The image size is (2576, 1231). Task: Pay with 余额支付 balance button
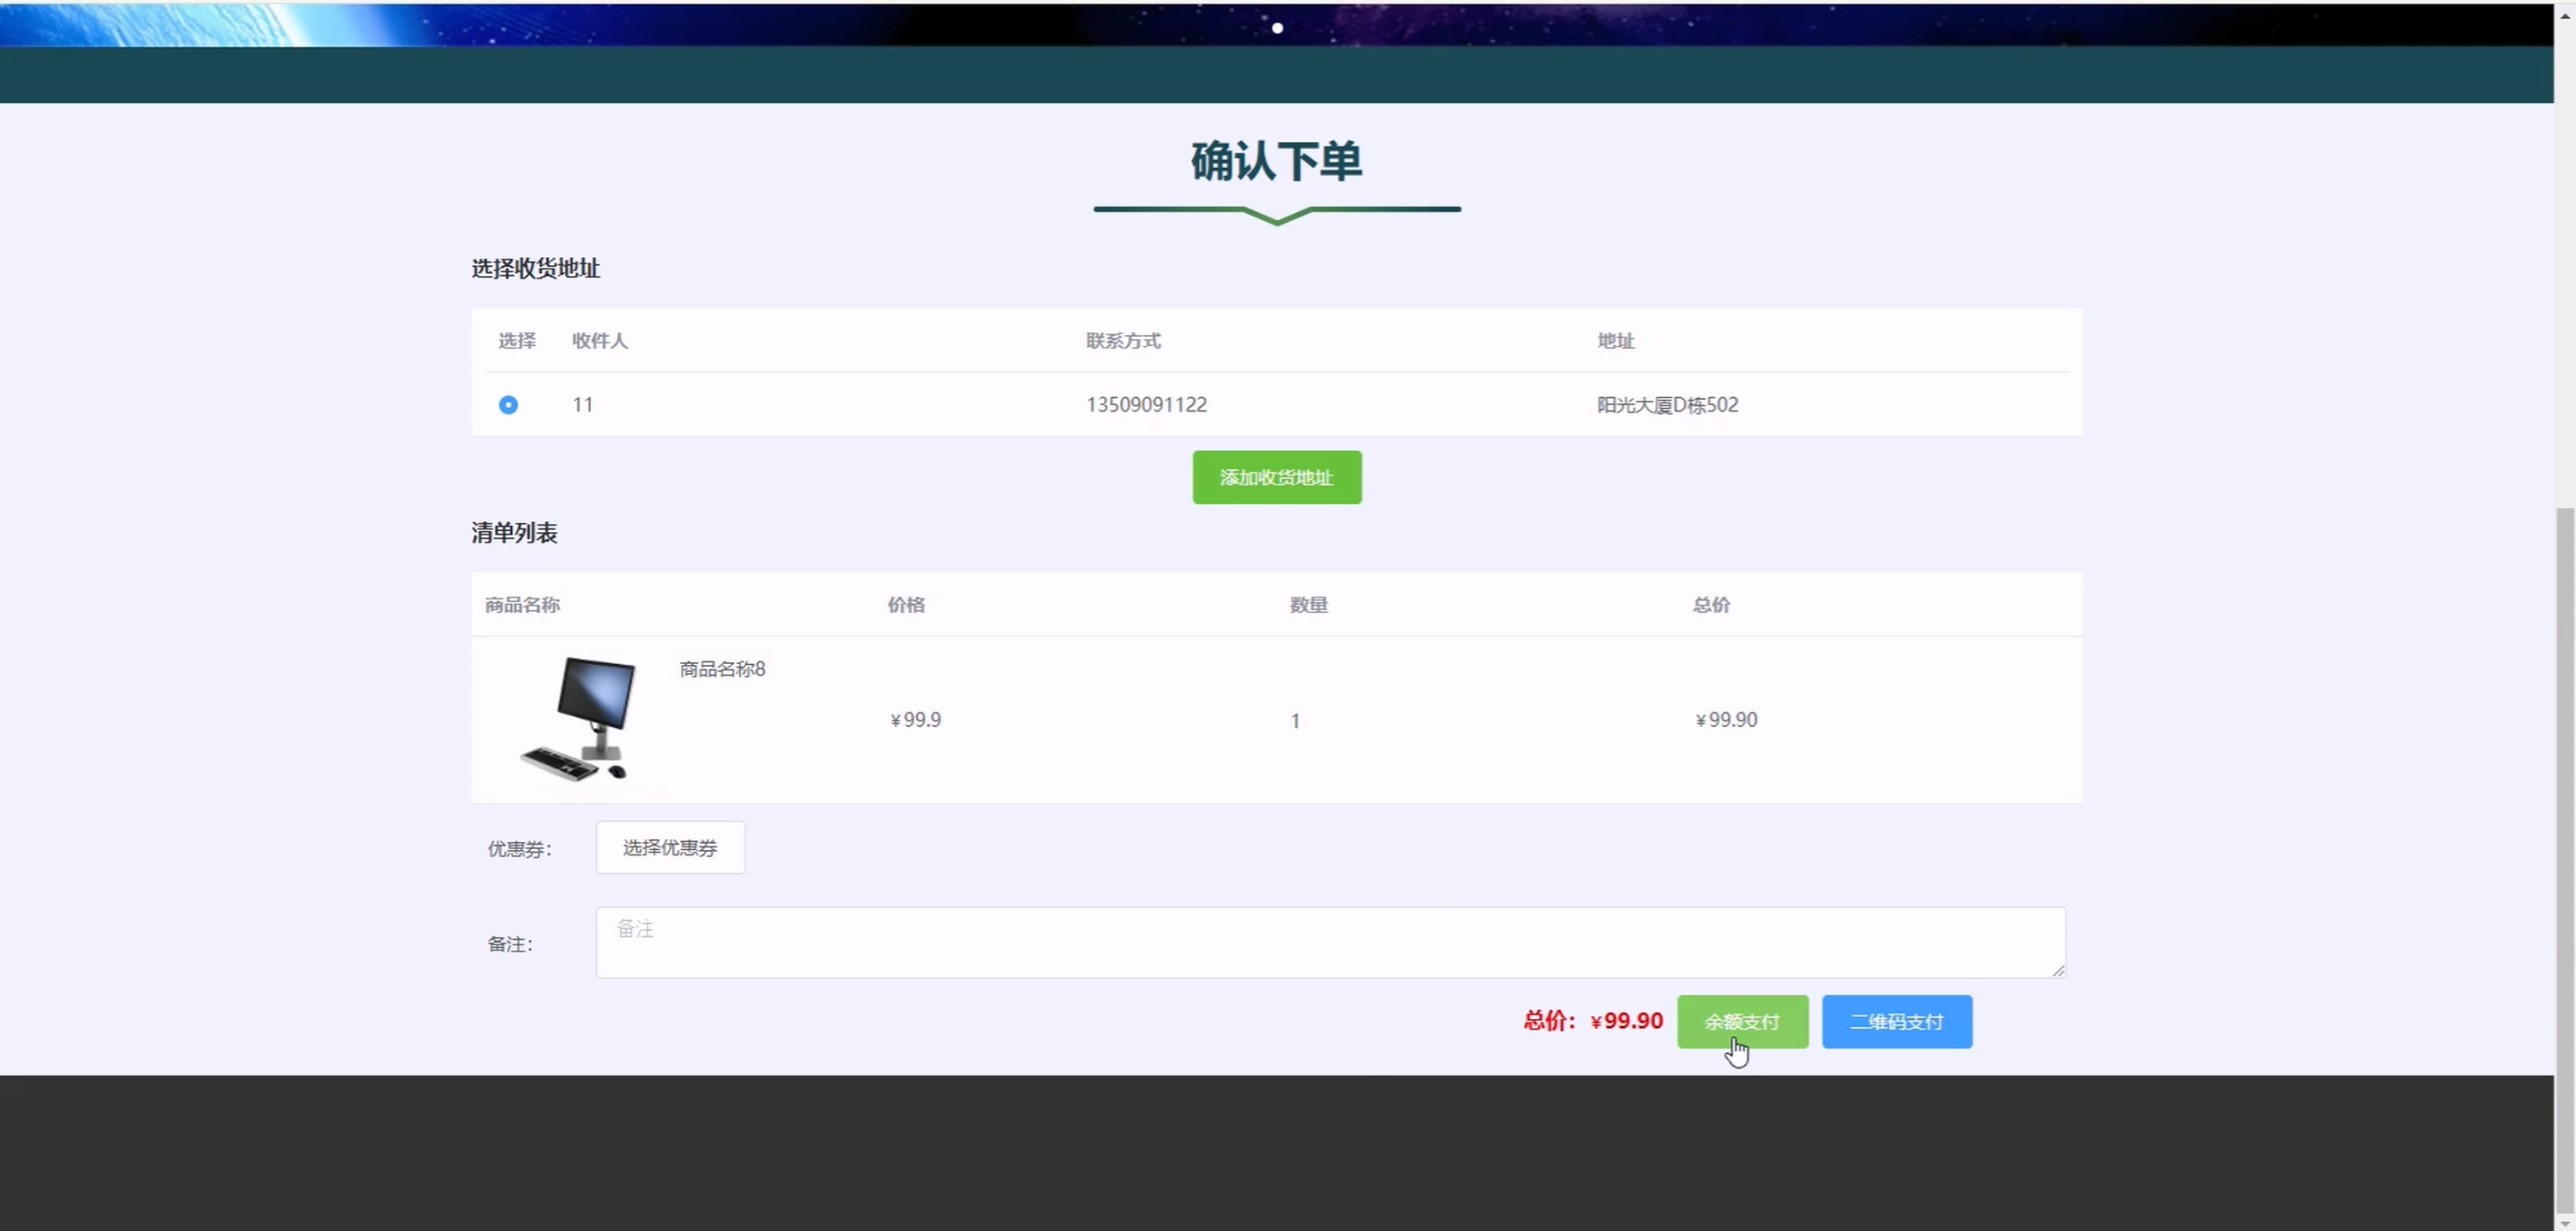(x=1742, y=1022)
